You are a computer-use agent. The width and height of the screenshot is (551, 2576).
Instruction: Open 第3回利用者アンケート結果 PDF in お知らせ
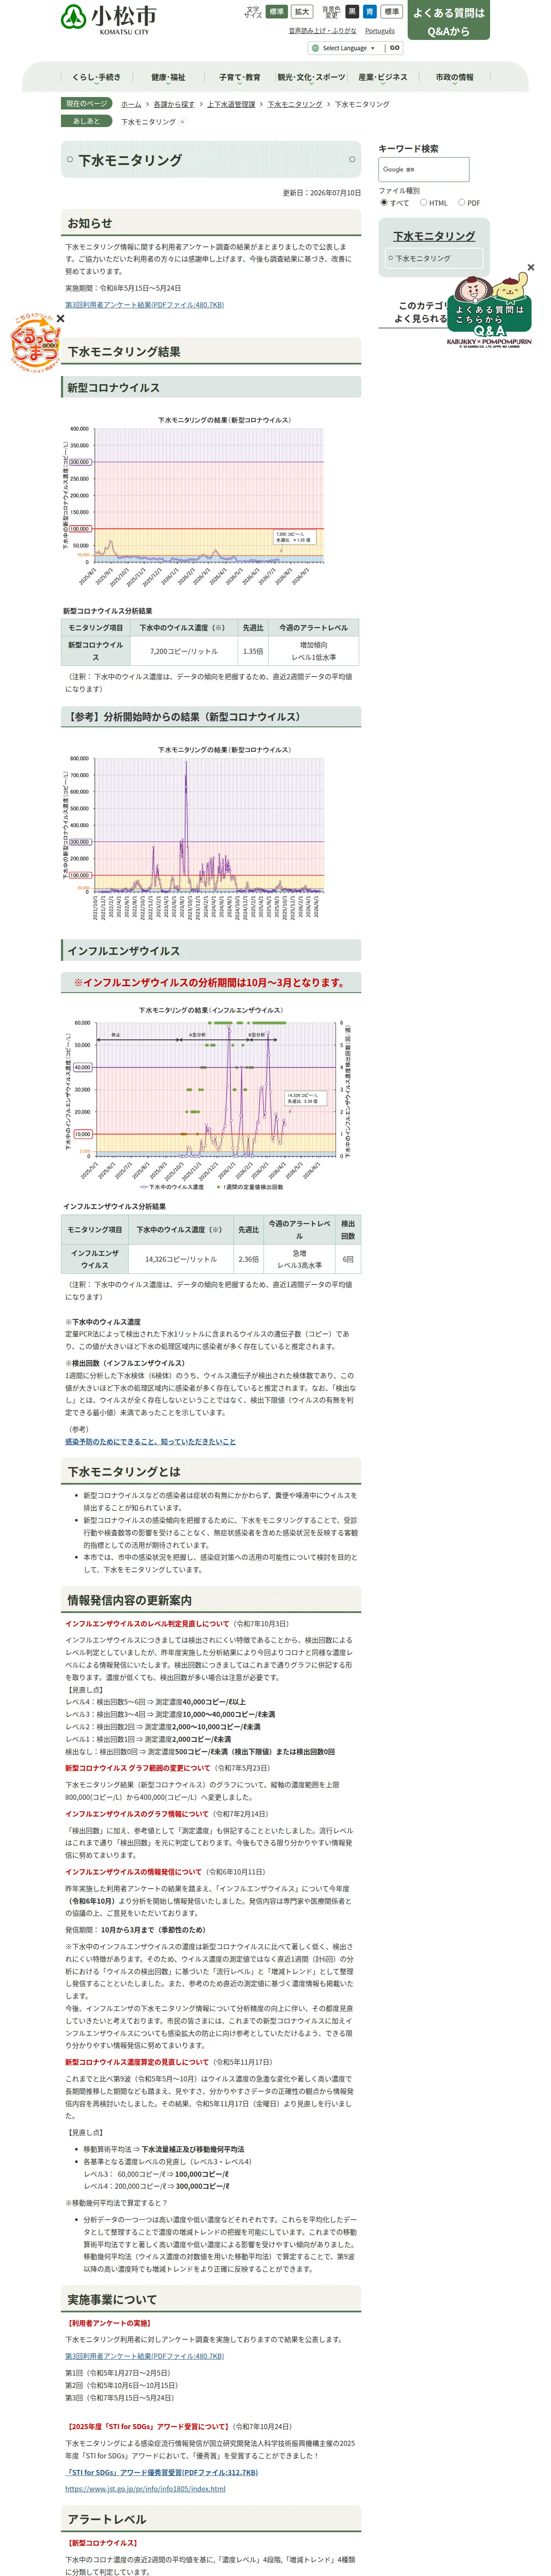[144, 305]
